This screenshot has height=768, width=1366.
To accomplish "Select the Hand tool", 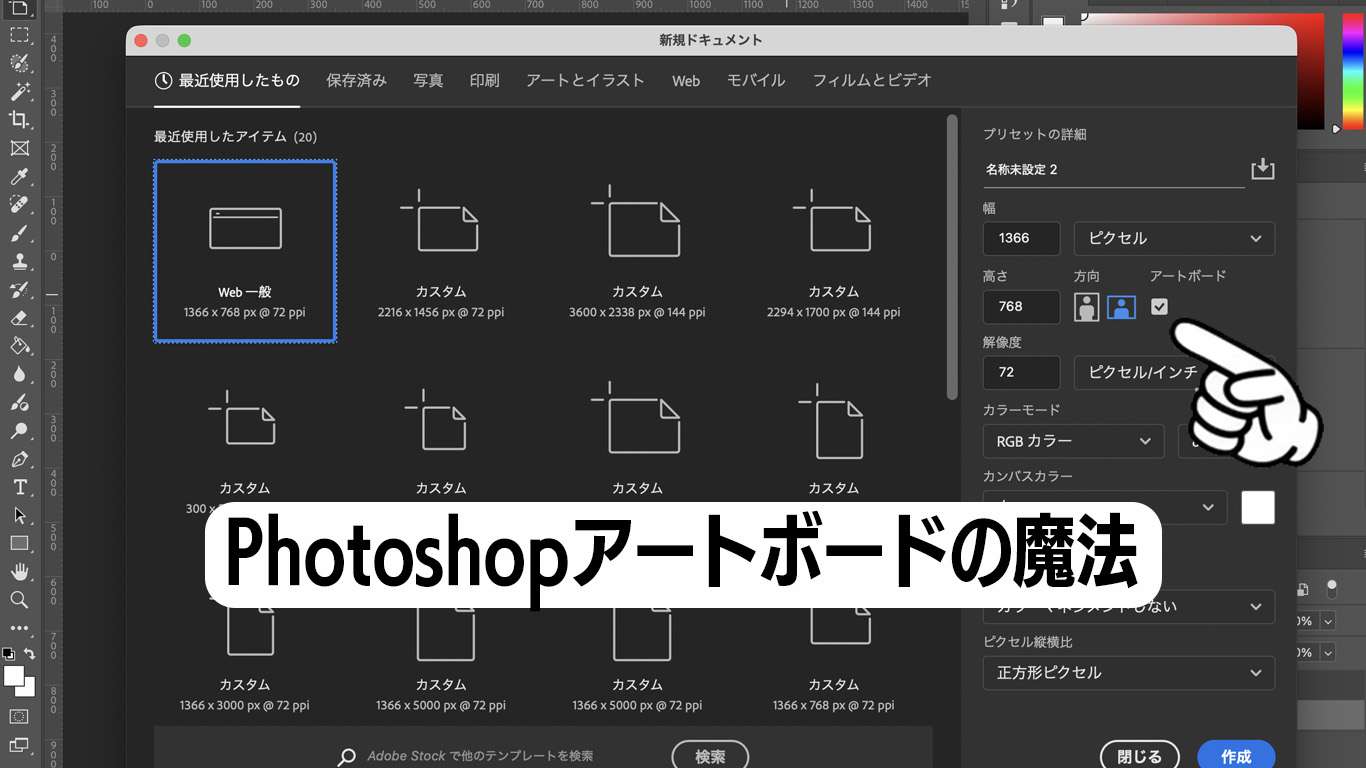I will coord(19,572).
